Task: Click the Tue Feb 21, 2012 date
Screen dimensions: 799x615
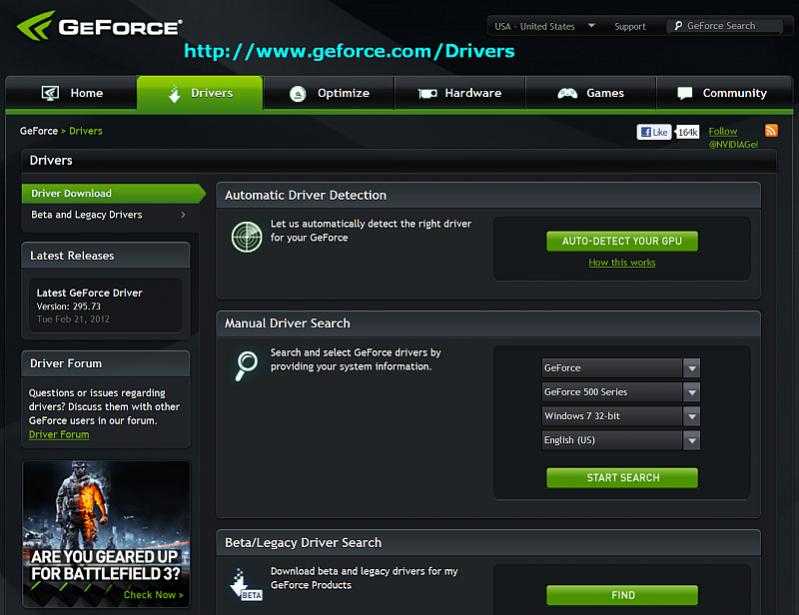Action: click(x=73, y=319)
